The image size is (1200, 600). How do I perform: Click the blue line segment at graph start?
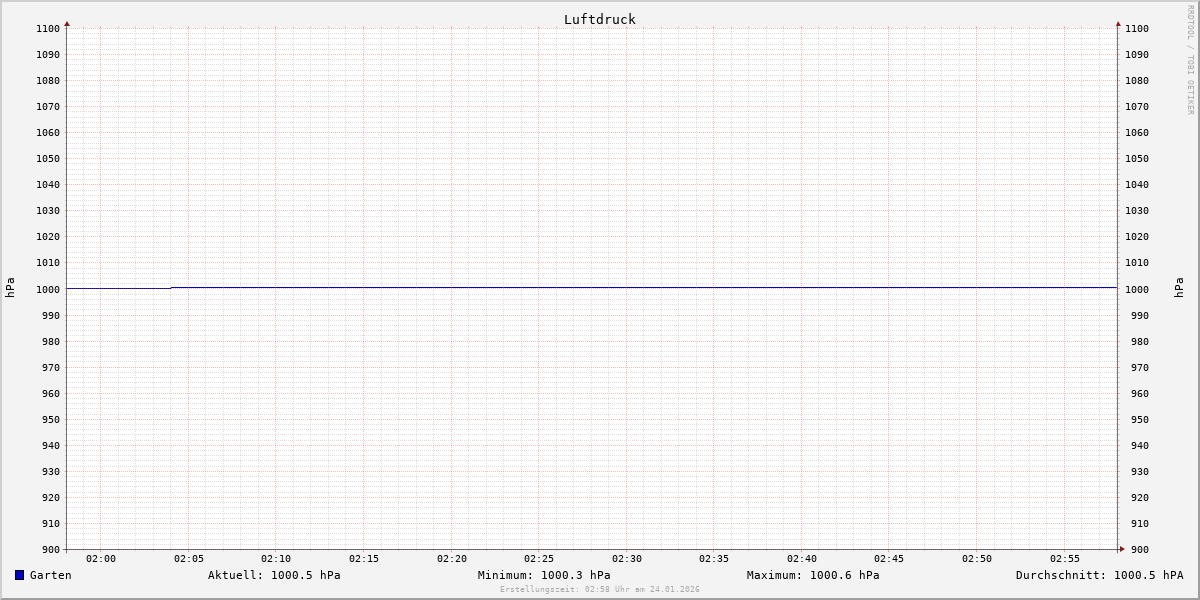point(118,288)
